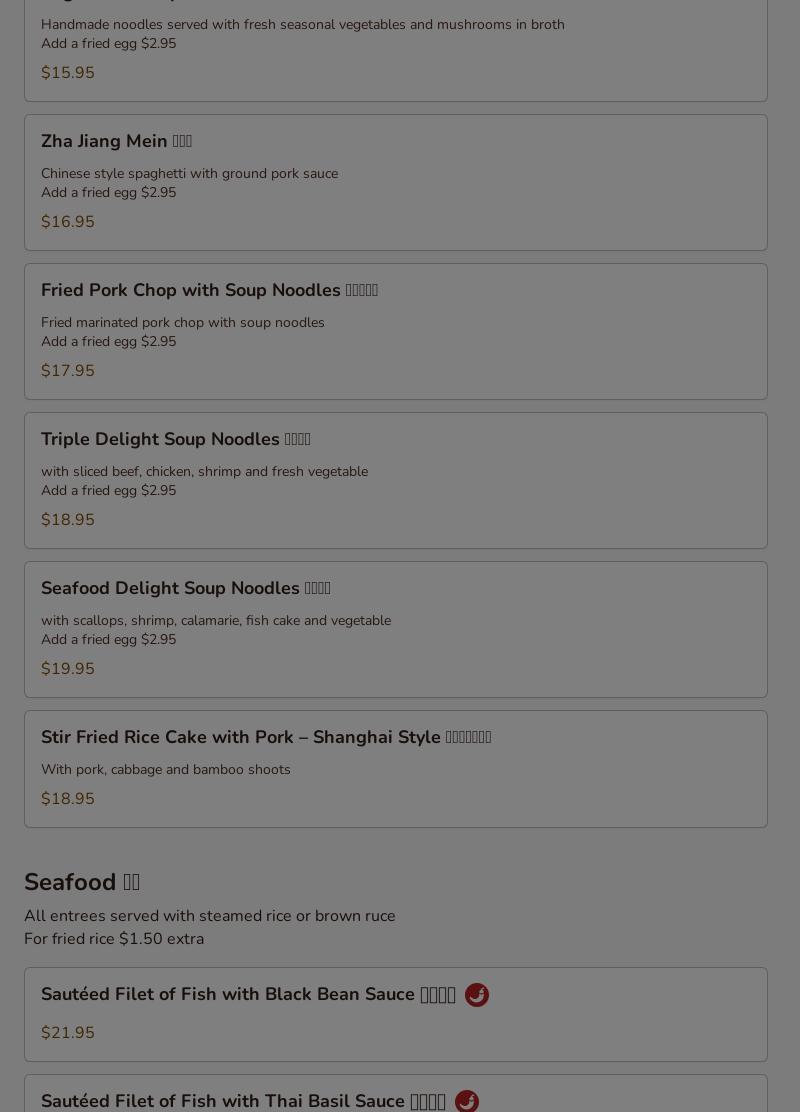Open Sautéed Filet of Fish with Black Bean Sauce
The image size is (800, 1112).
[248, 994]
